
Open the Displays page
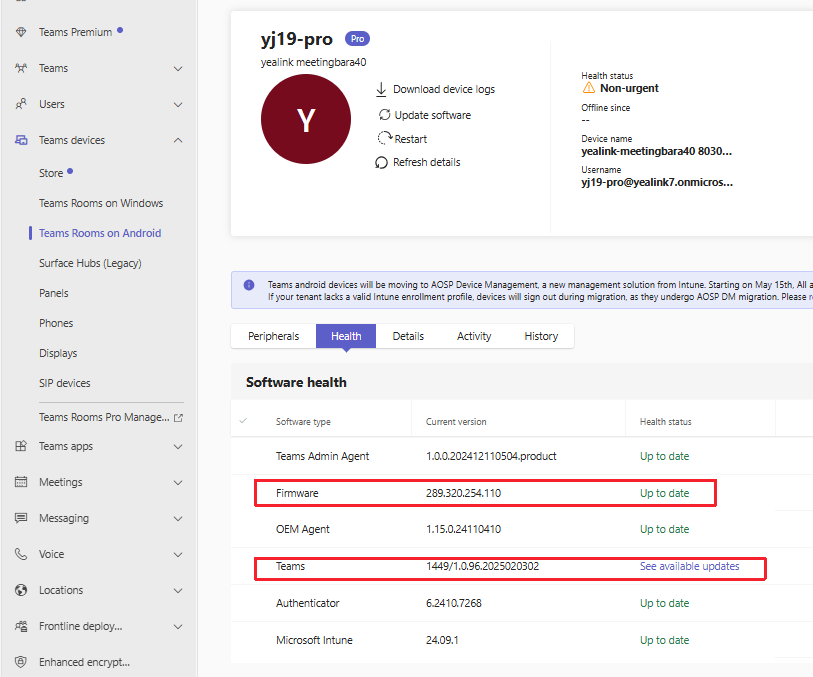58,354
